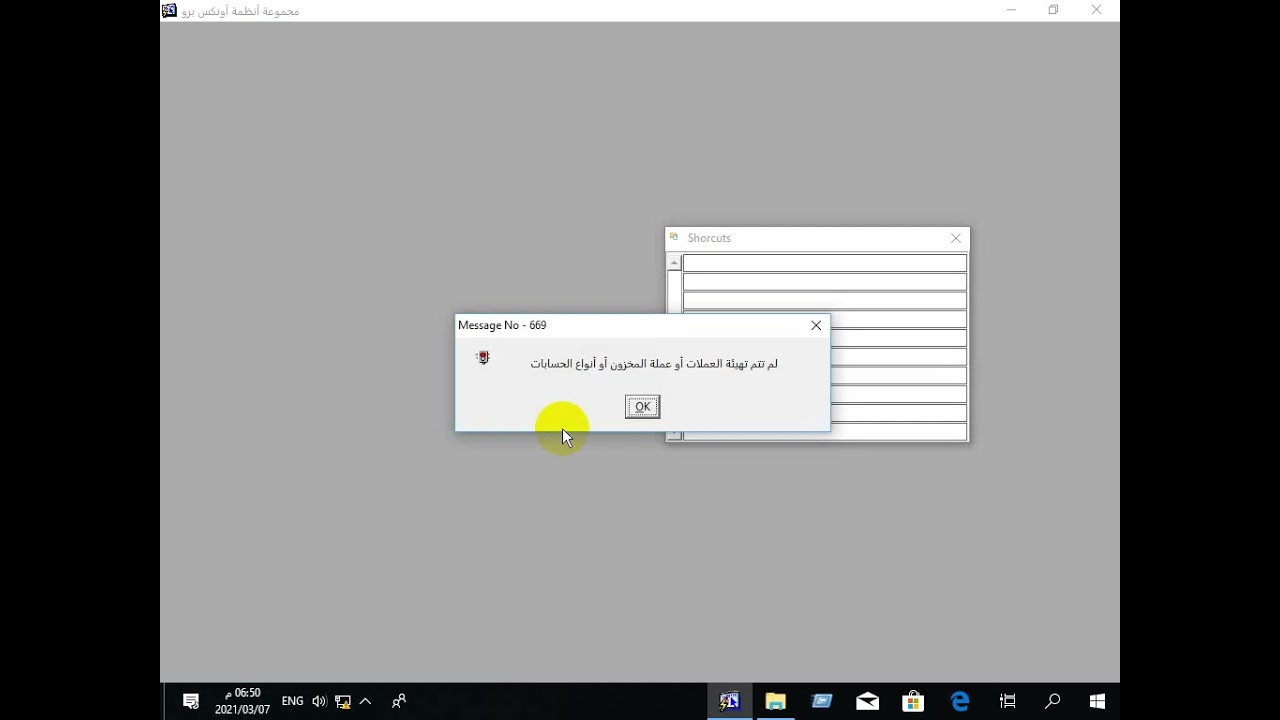Open Task View from the taskbar
This screenshot has height=720, width=1280.
(1007, 701)
